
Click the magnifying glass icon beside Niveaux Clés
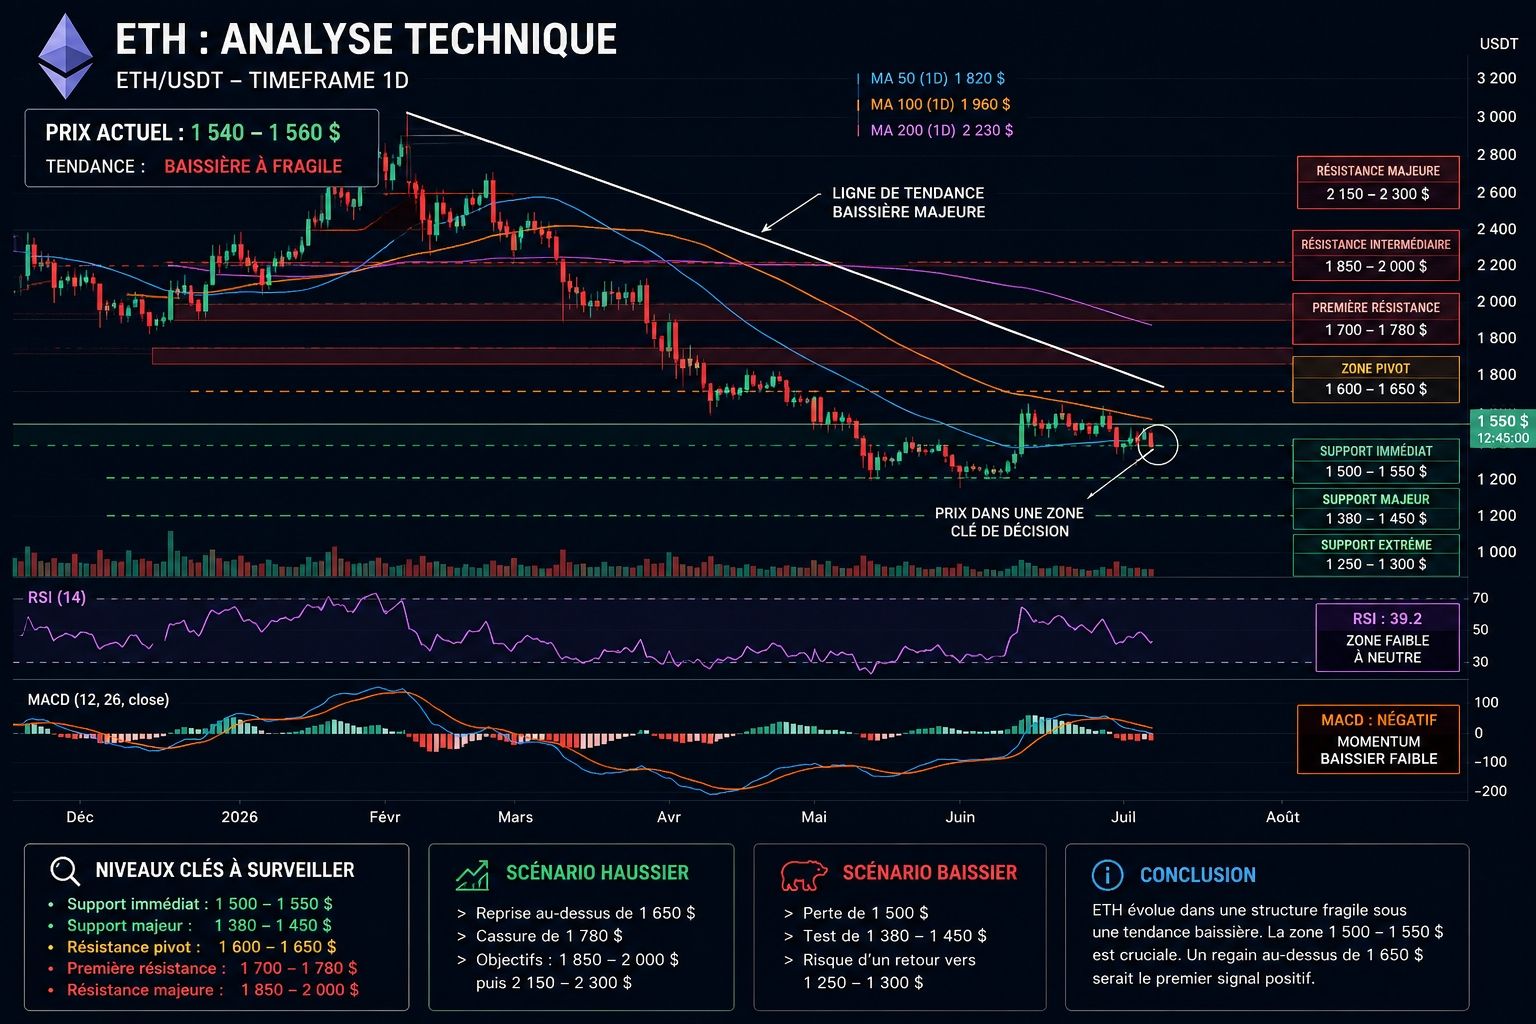point(65,871)
